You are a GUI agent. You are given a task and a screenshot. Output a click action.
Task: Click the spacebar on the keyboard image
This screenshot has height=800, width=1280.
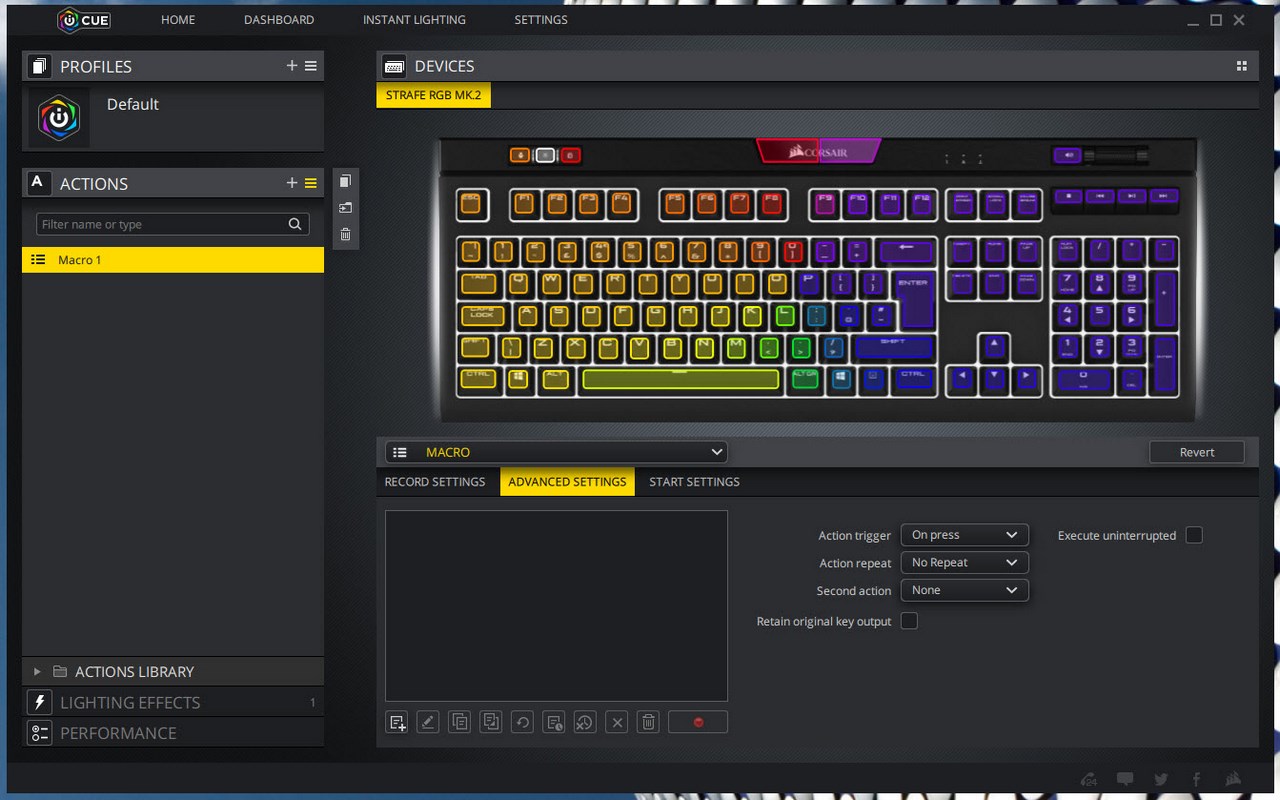pos(681,380)
